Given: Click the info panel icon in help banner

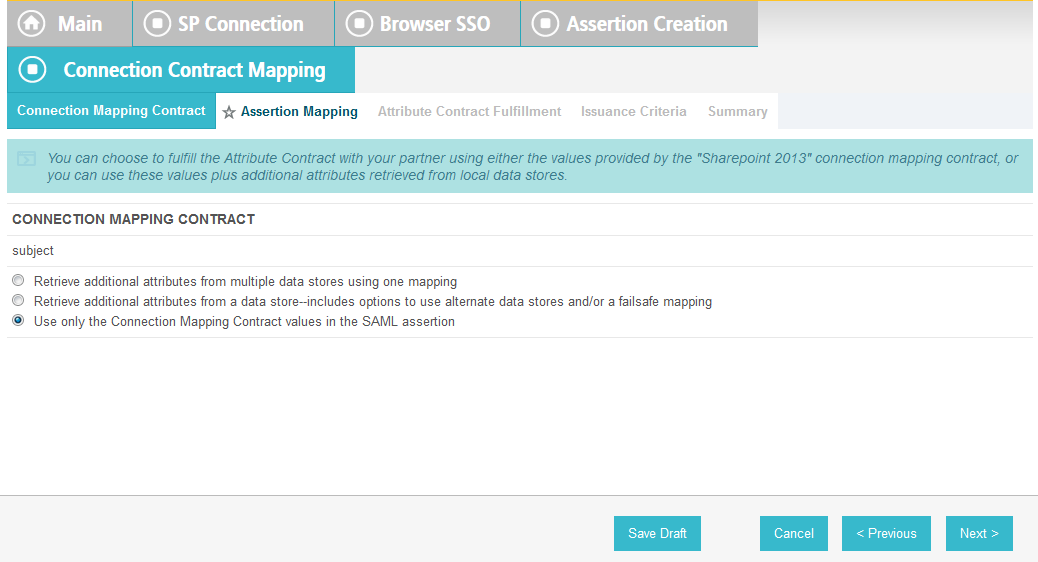Looking at the screenshot, I should click(x=26, y=159).
